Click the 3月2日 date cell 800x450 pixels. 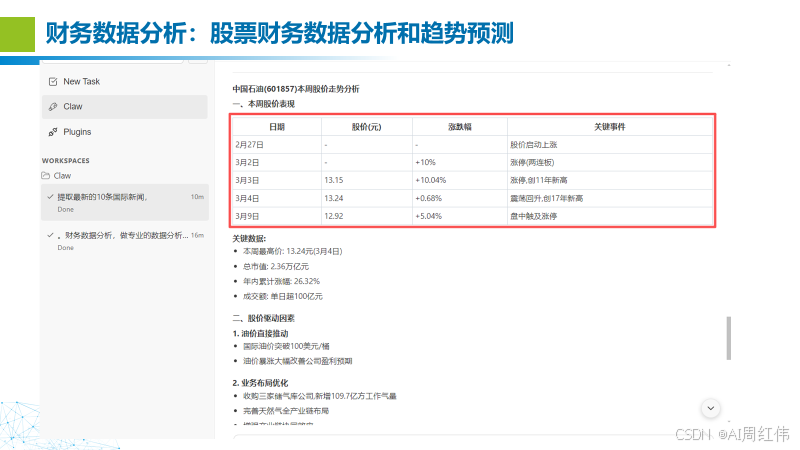point(277,163)
